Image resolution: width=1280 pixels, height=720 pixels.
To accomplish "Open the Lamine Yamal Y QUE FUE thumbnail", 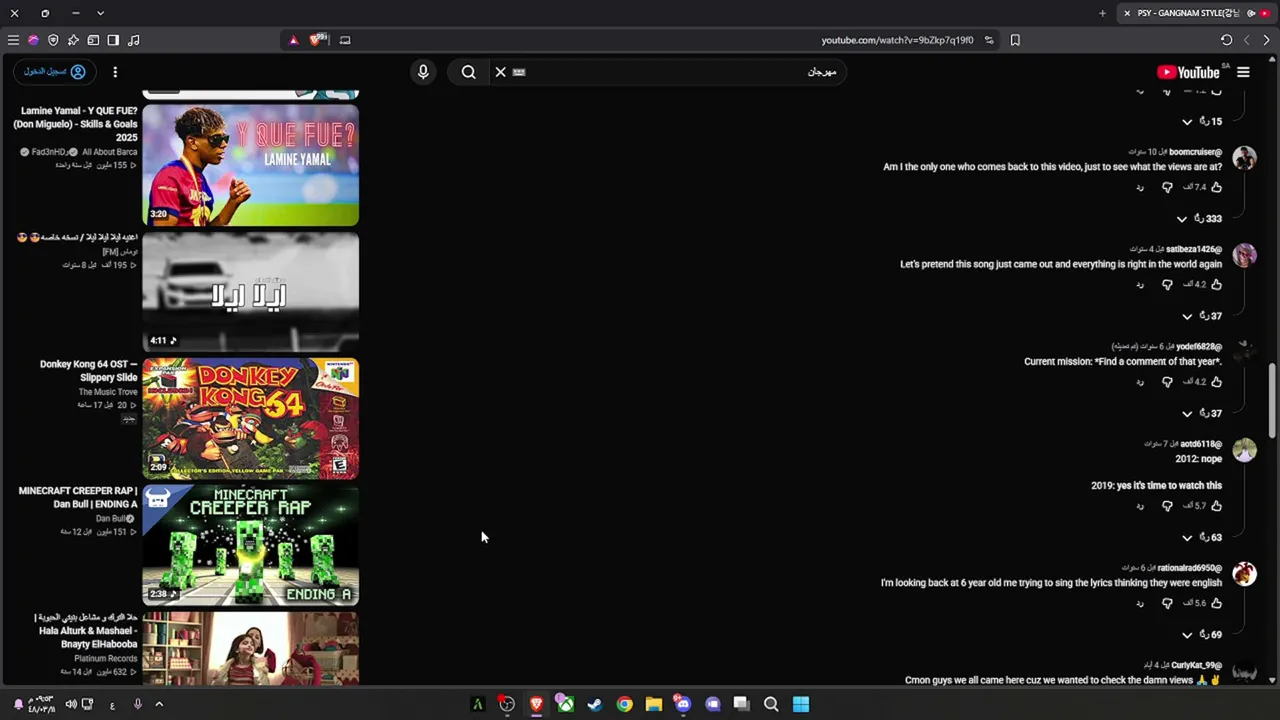I will pos(251,166).
